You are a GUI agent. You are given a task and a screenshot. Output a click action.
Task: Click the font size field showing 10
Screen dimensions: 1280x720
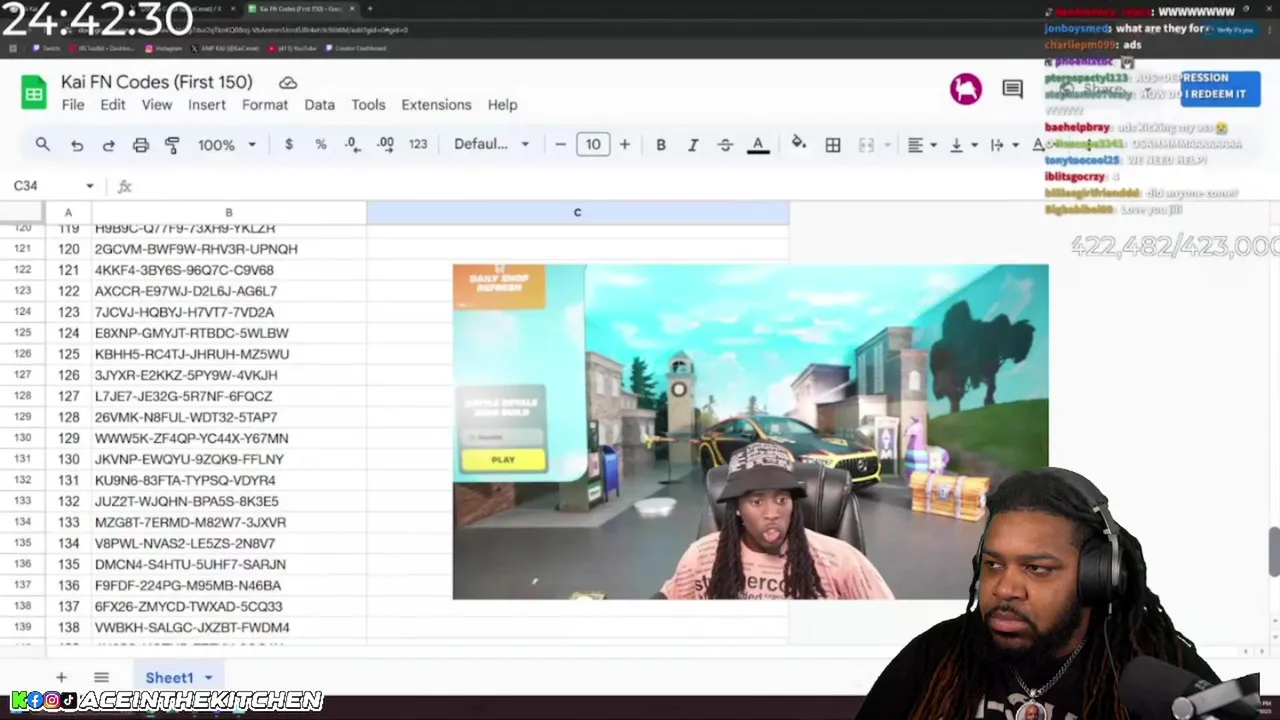593,144
